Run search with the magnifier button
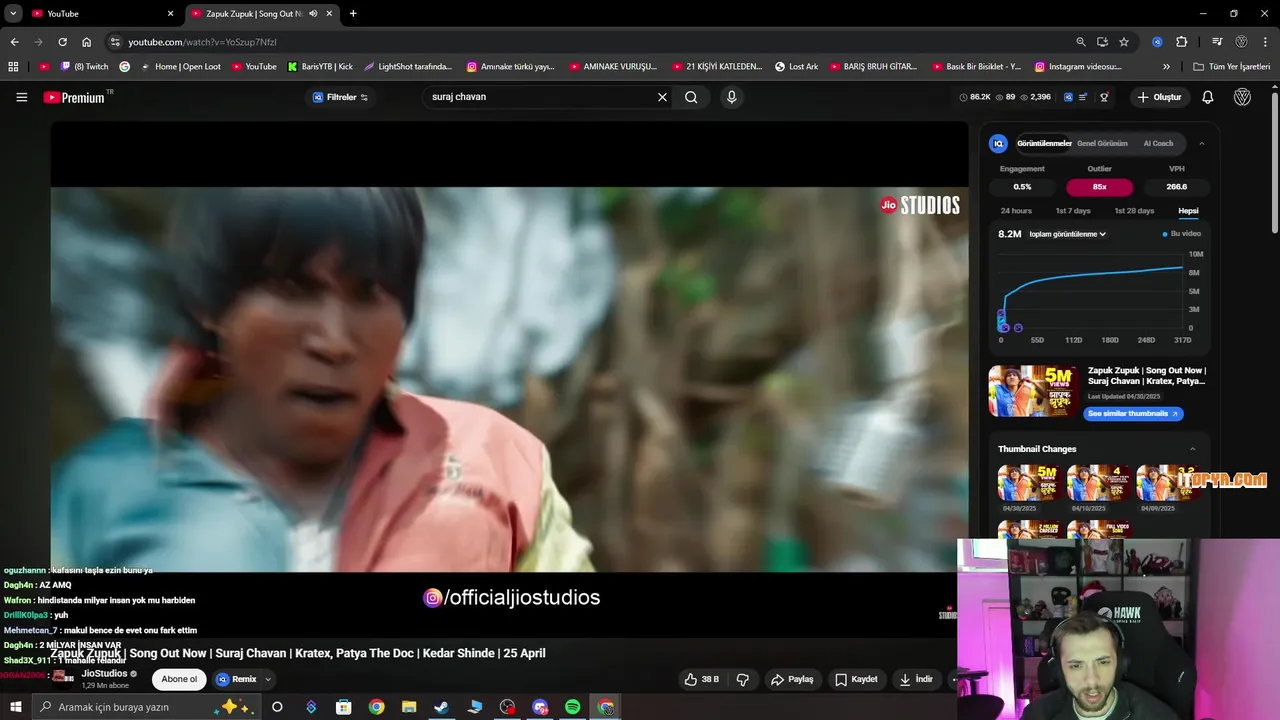Screen dimensions: 1280x720 pos(691,97)
